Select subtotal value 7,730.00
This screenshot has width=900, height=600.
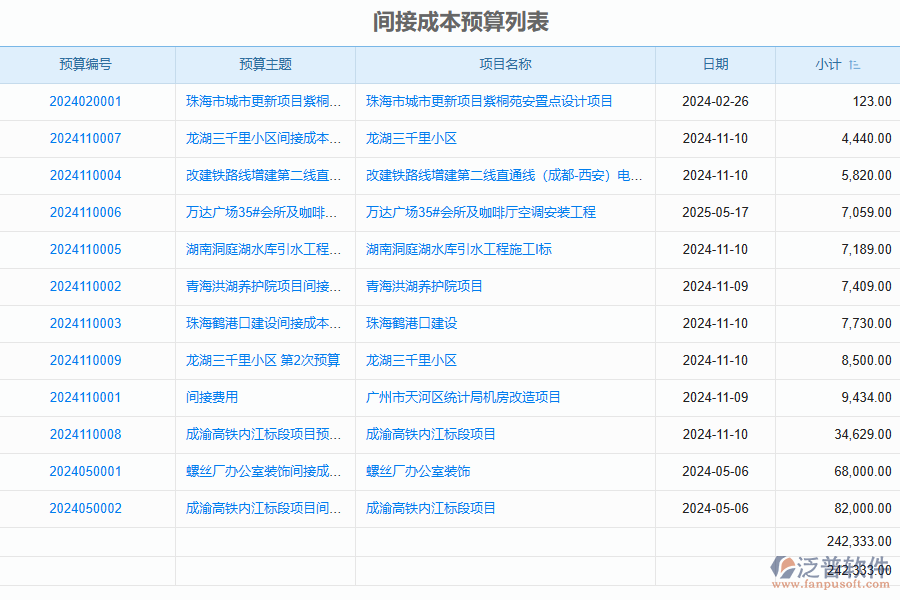[867, 324]
